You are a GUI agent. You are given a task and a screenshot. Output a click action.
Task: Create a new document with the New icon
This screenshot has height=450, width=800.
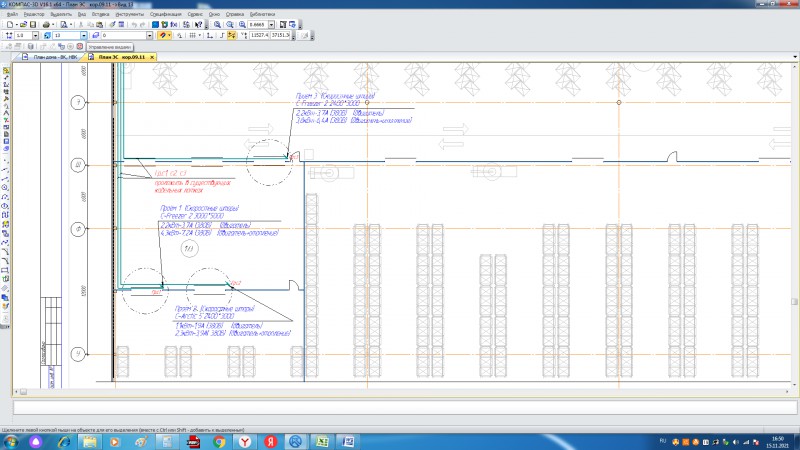tap(10, 24)
